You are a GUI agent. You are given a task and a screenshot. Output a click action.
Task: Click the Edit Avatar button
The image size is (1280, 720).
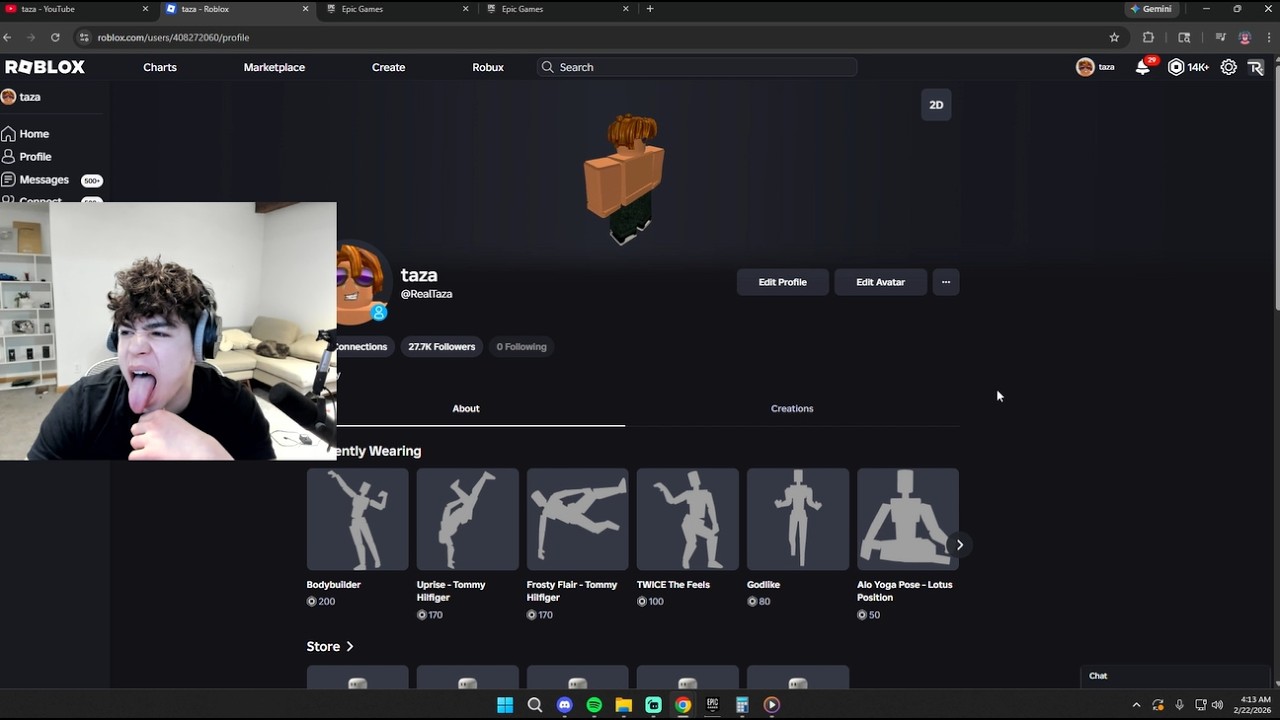(880, 282)
